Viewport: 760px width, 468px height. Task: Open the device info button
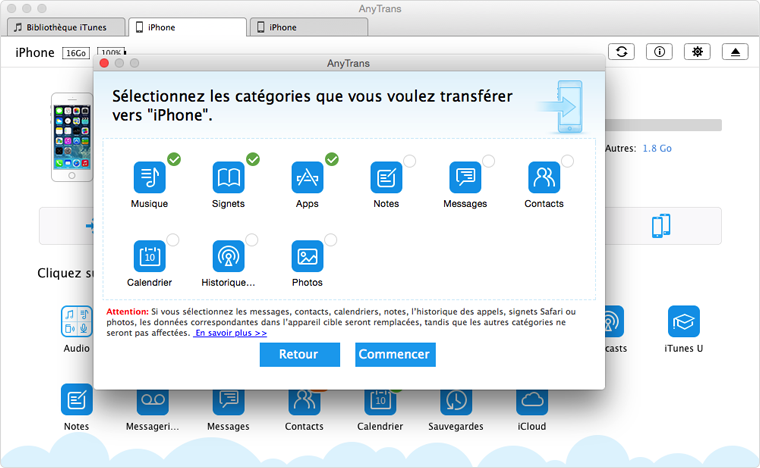tap(659, 52)
